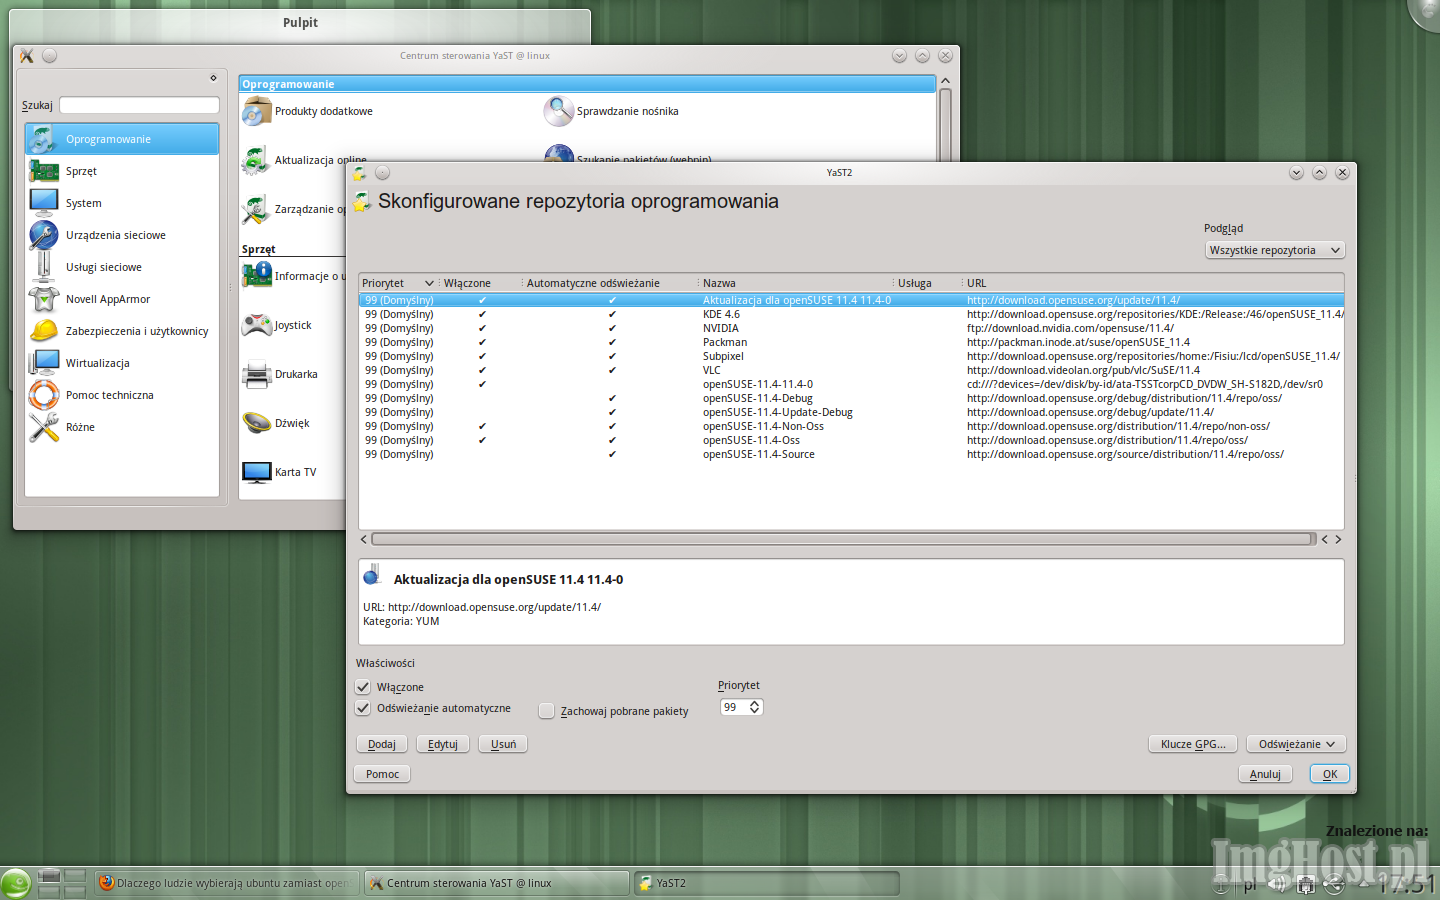Screen dimensions: 1440x900
Task: Enable Zachowaj pobrane pakiety checkbox
Action: coord(546,711)
